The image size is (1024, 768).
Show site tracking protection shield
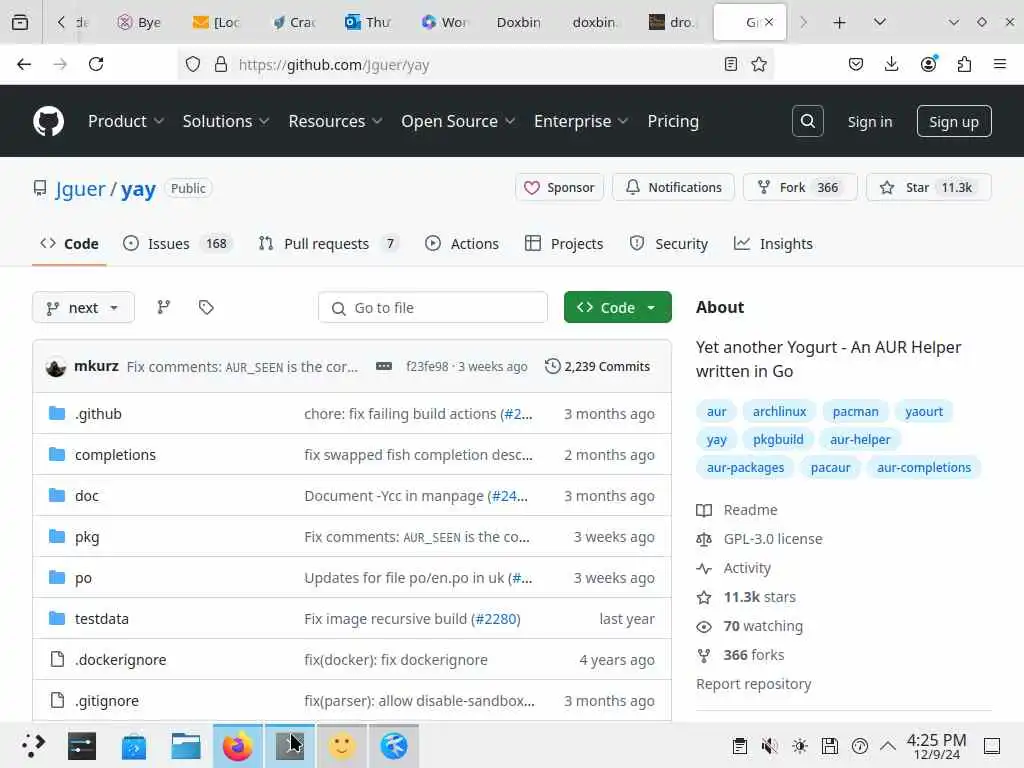tap(193, 64)
